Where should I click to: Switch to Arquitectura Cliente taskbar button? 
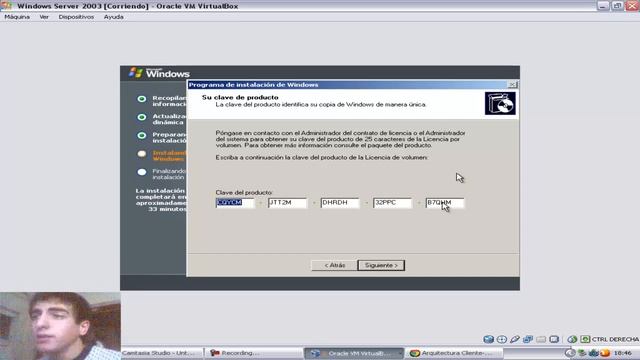click(x=454, y=353)
